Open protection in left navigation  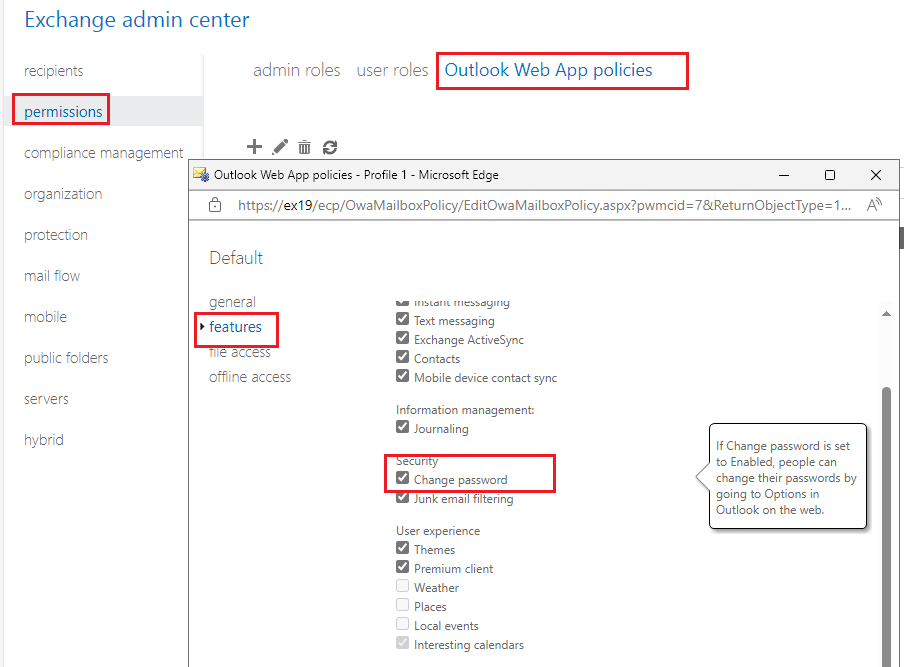click(56, 235)
